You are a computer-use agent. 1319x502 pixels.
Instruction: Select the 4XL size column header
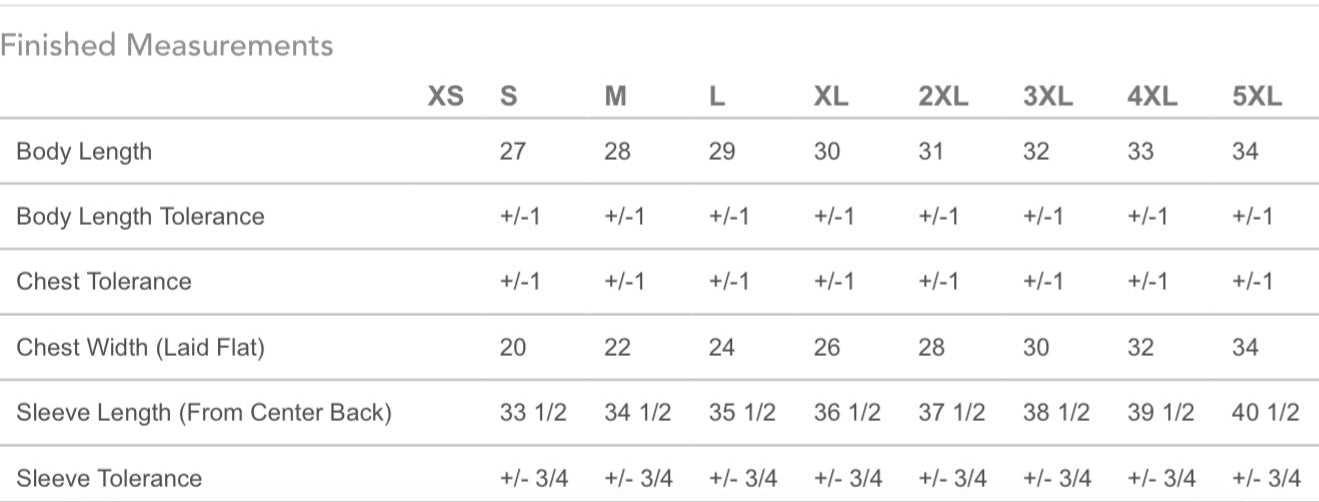[1153, 97]
